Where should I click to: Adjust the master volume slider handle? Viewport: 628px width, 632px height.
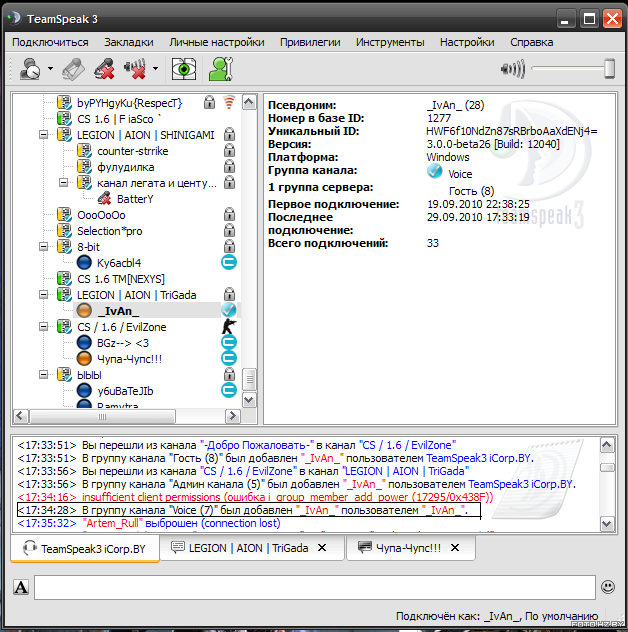tap(609, 69)
